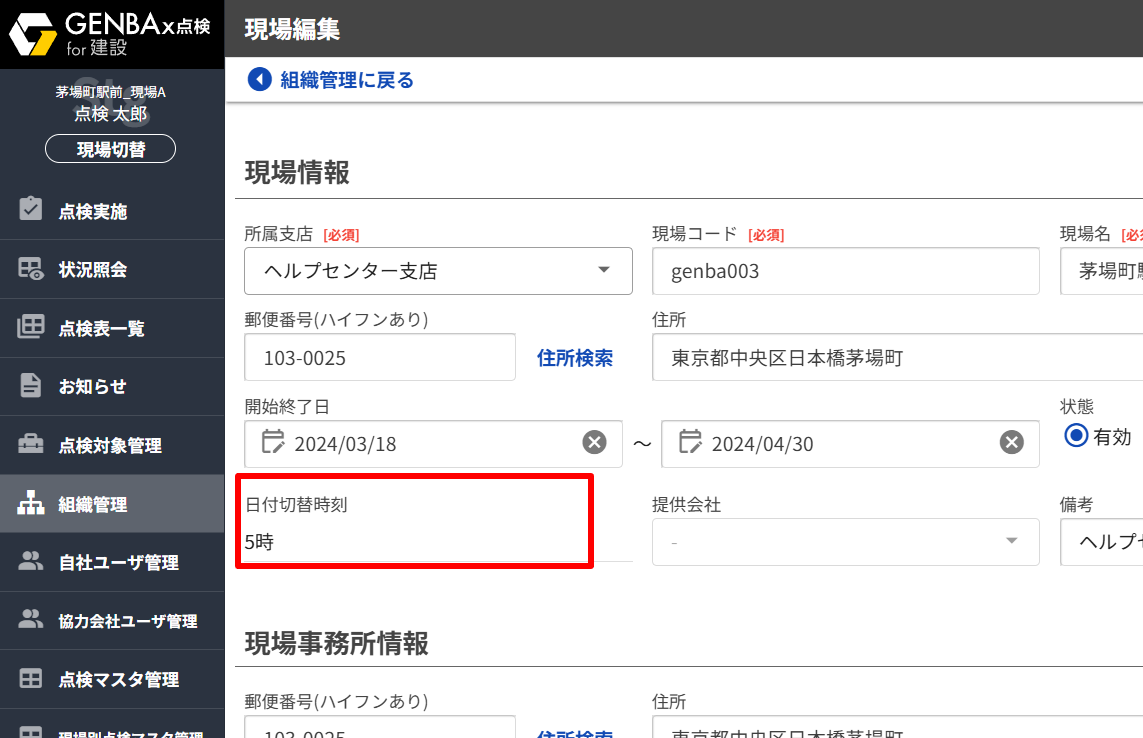
Task: Click the 現場切替 button
Action: [111, 149]
